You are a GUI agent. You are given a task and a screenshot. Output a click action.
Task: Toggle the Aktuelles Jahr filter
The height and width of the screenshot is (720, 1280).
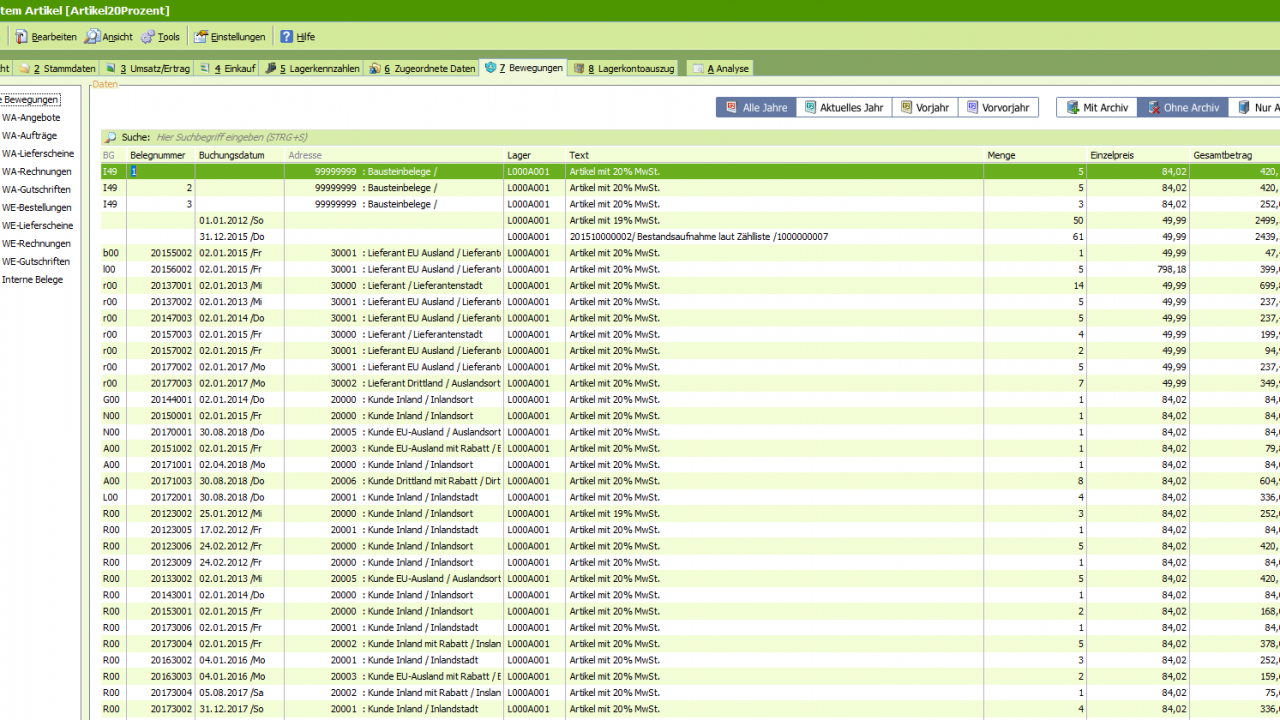coord(844,107)
